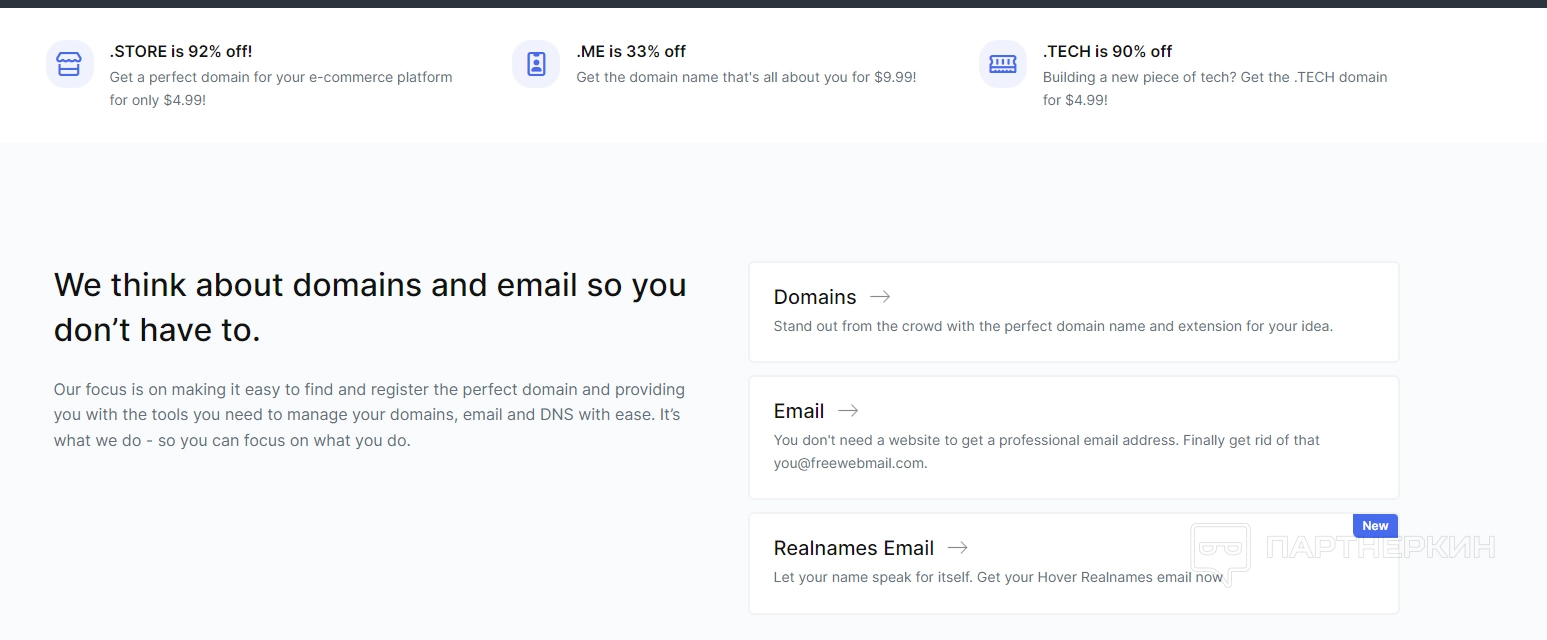This screenshot has width=1547, height=640.
Task: Click the .ME domain $9.99 description text
Action: click(x=746, y=77)
